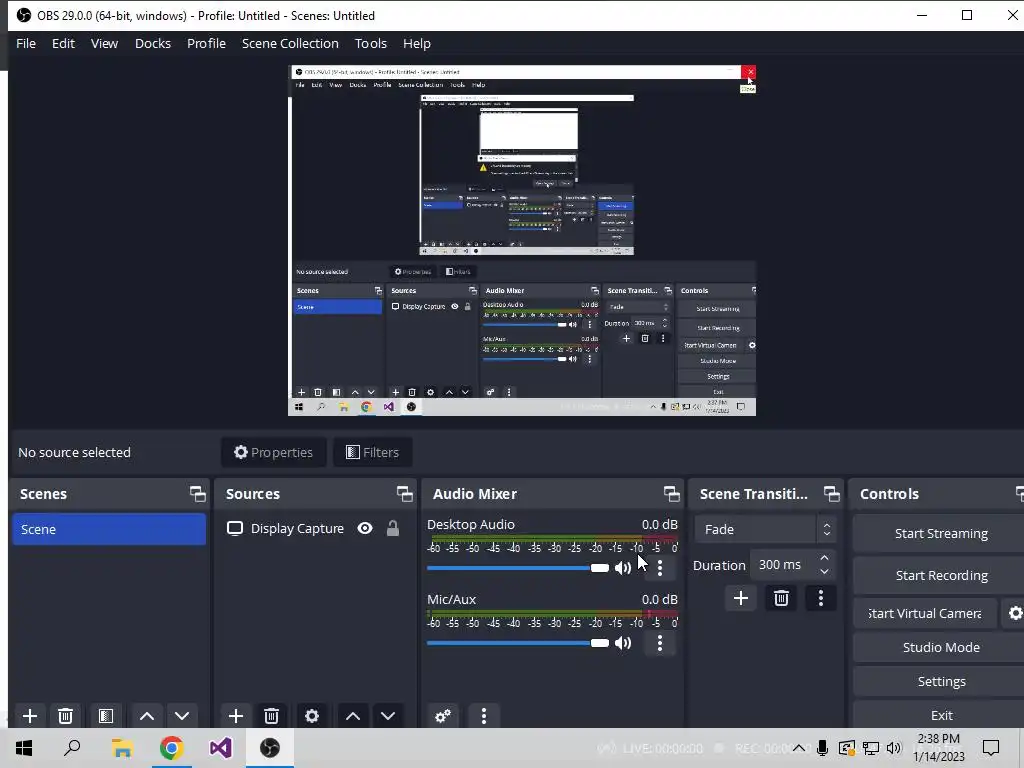
Task: Adjust Desktop Audio volume slider
Action: pyautogui.click(x=517, y=568)
